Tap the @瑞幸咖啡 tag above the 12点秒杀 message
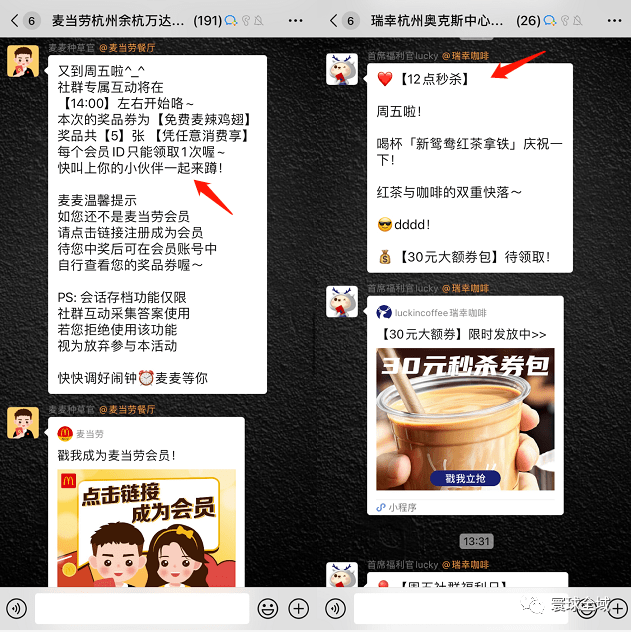This screenshot has height=632, width=631. point(465,56)
